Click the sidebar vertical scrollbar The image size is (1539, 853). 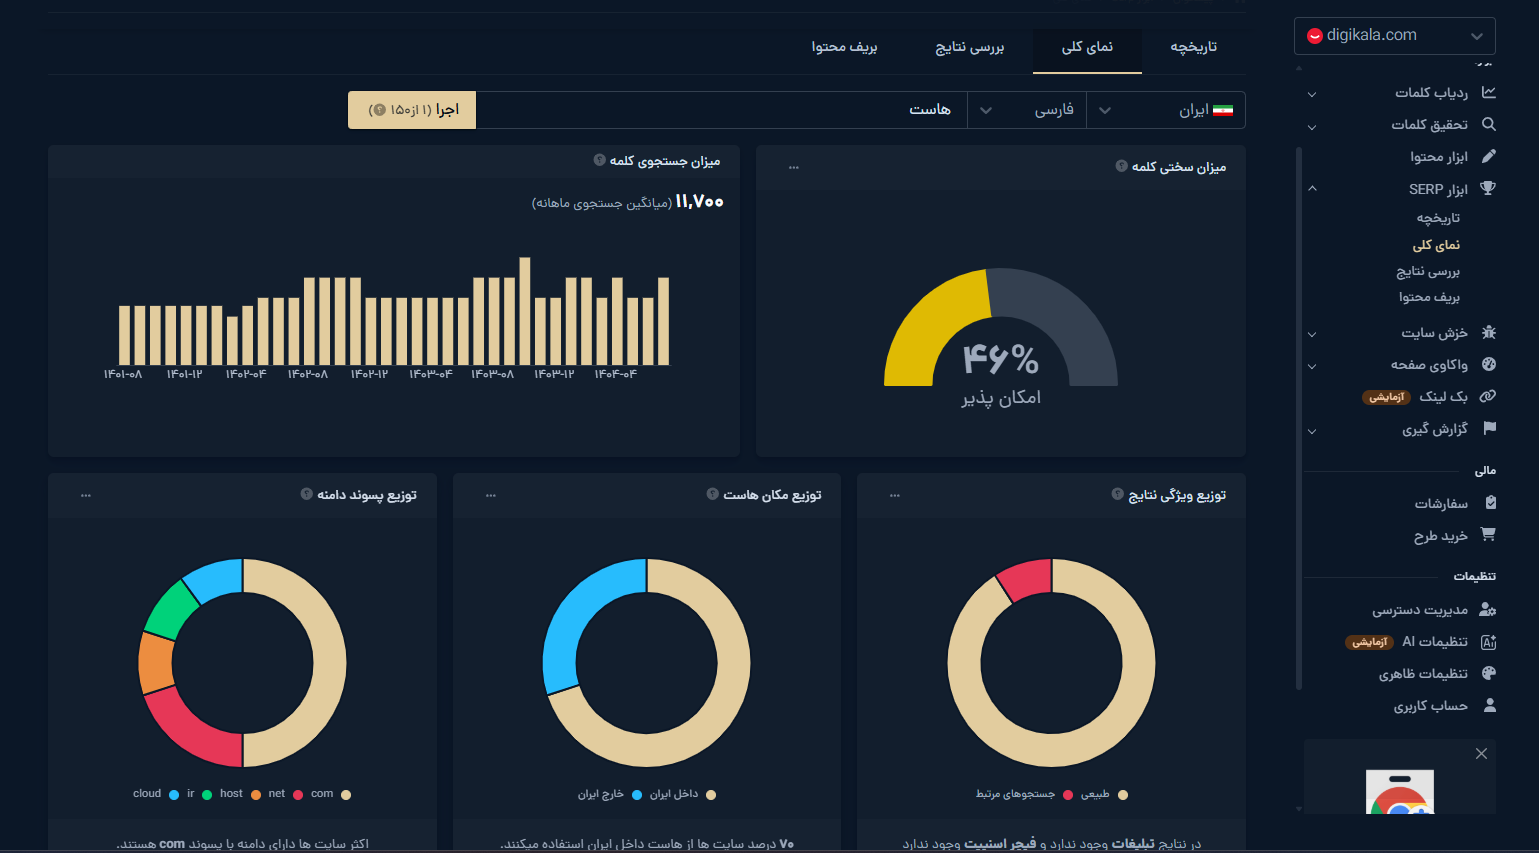[1299, 418]
